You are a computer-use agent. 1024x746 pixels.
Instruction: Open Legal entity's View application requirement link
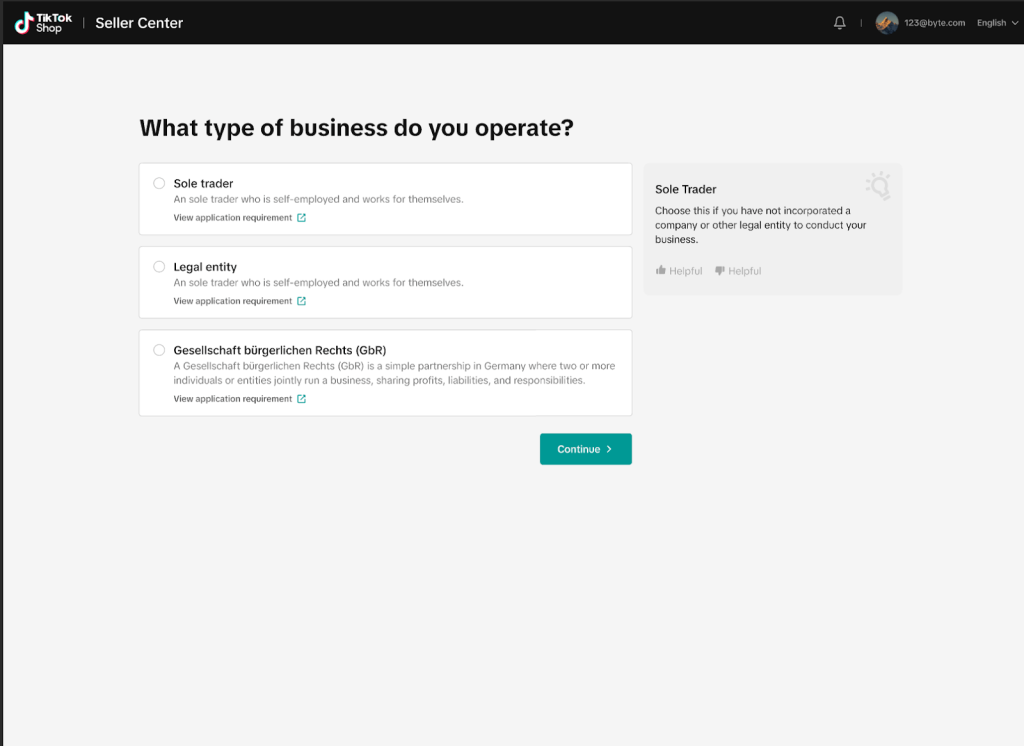pos(233,301)
